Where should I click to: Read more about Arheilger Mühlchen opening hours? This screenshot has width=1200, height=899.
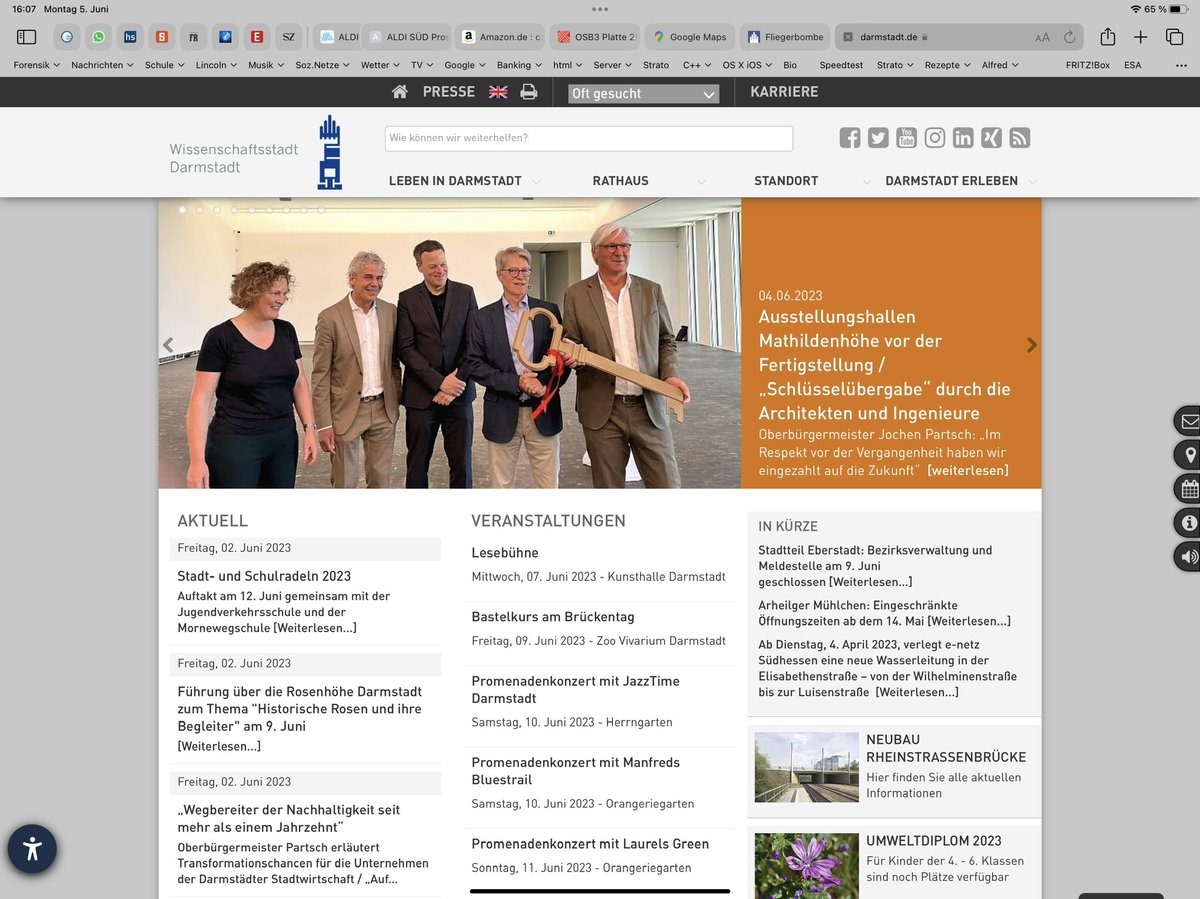(x=968, y=621)
